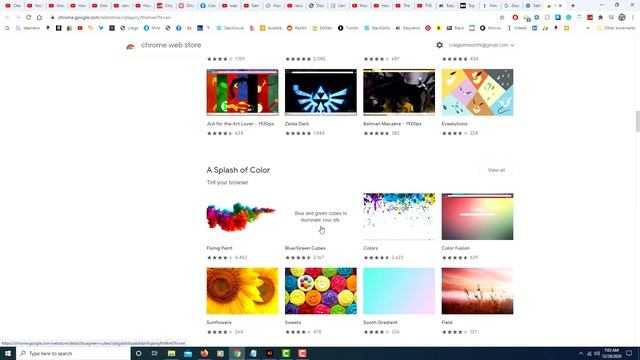Screen dimensions: 640x360
Task: Open the Reddit bookmark
Action: pyautogui.click(x=297, y=28)
